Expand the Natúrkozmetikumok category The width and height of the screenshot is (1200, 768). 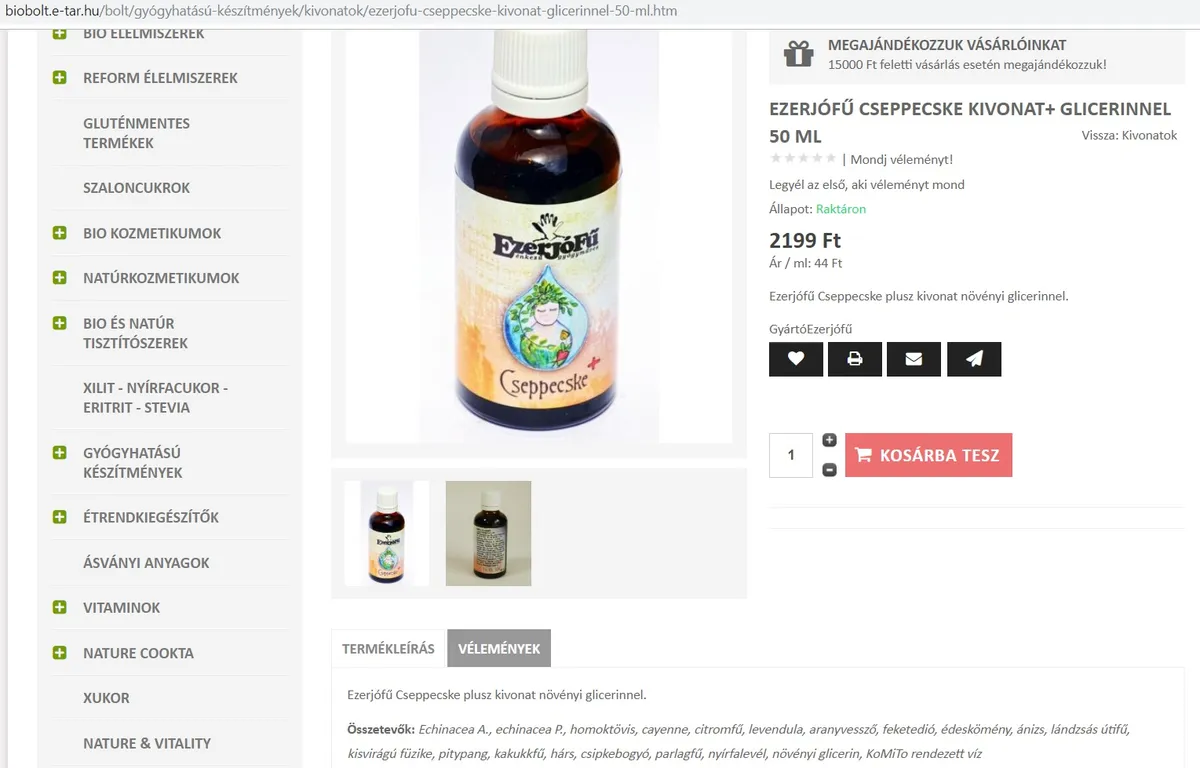tap(60, 278)
